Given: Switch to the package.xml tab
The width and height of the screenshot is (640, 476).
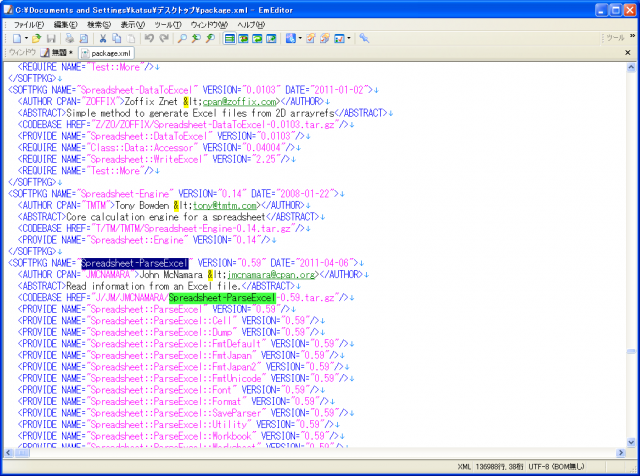Looking at the screenshot, I should pos(106,53).
